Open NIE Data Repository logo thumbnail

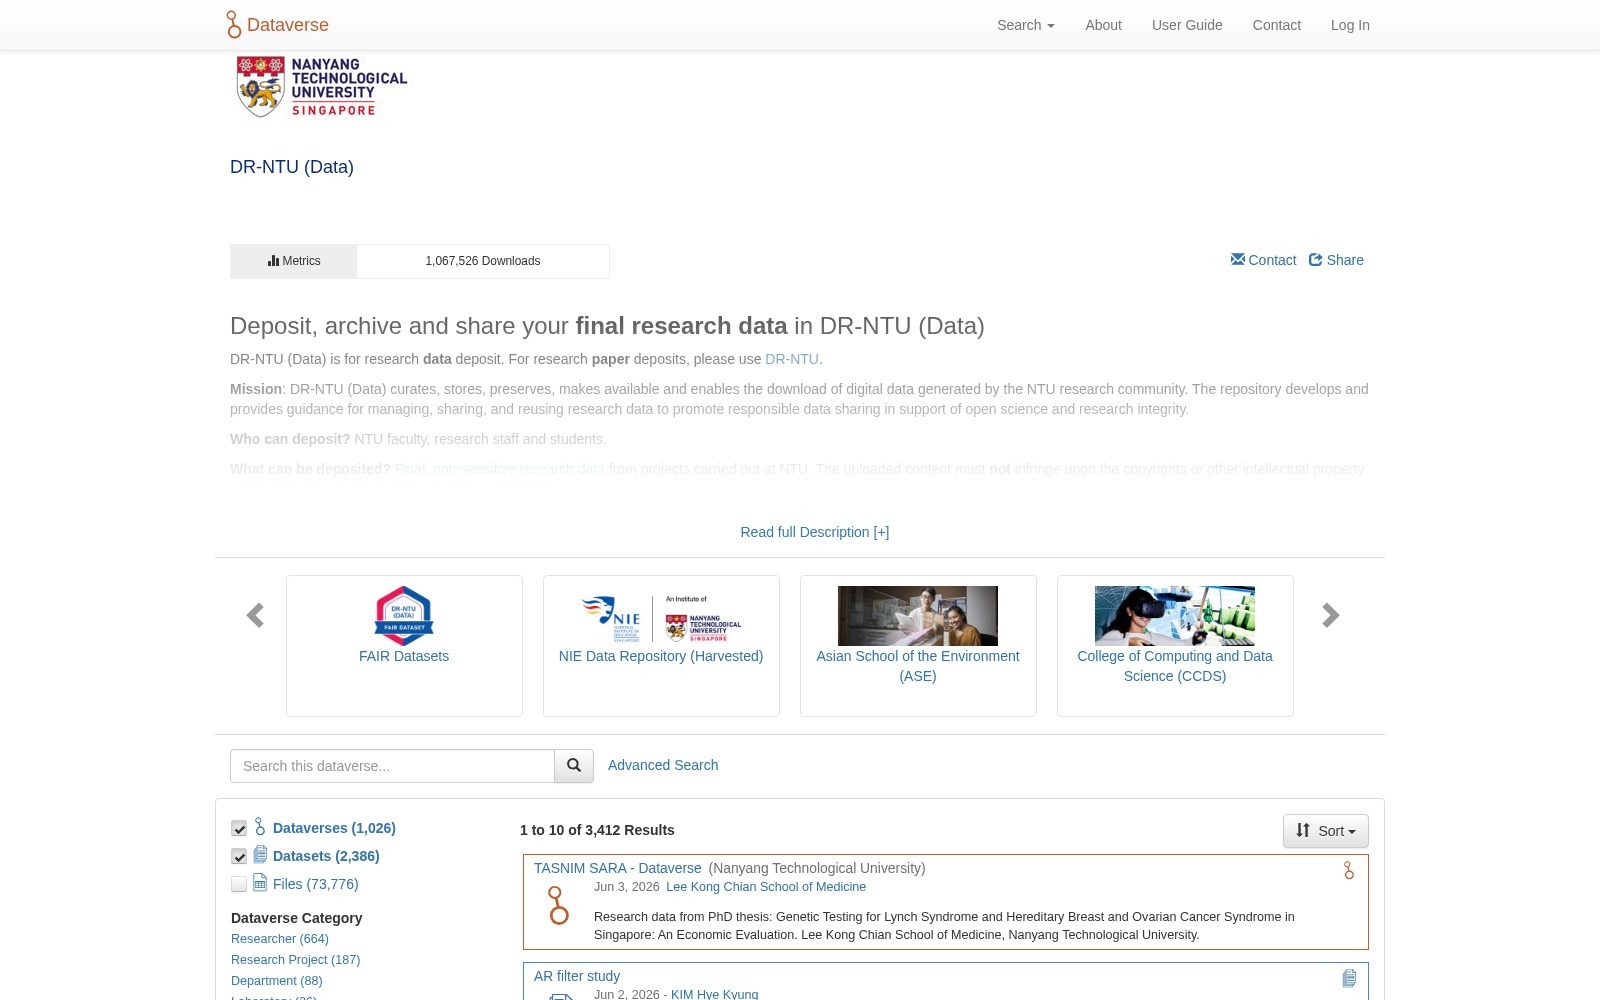[661, 618]
